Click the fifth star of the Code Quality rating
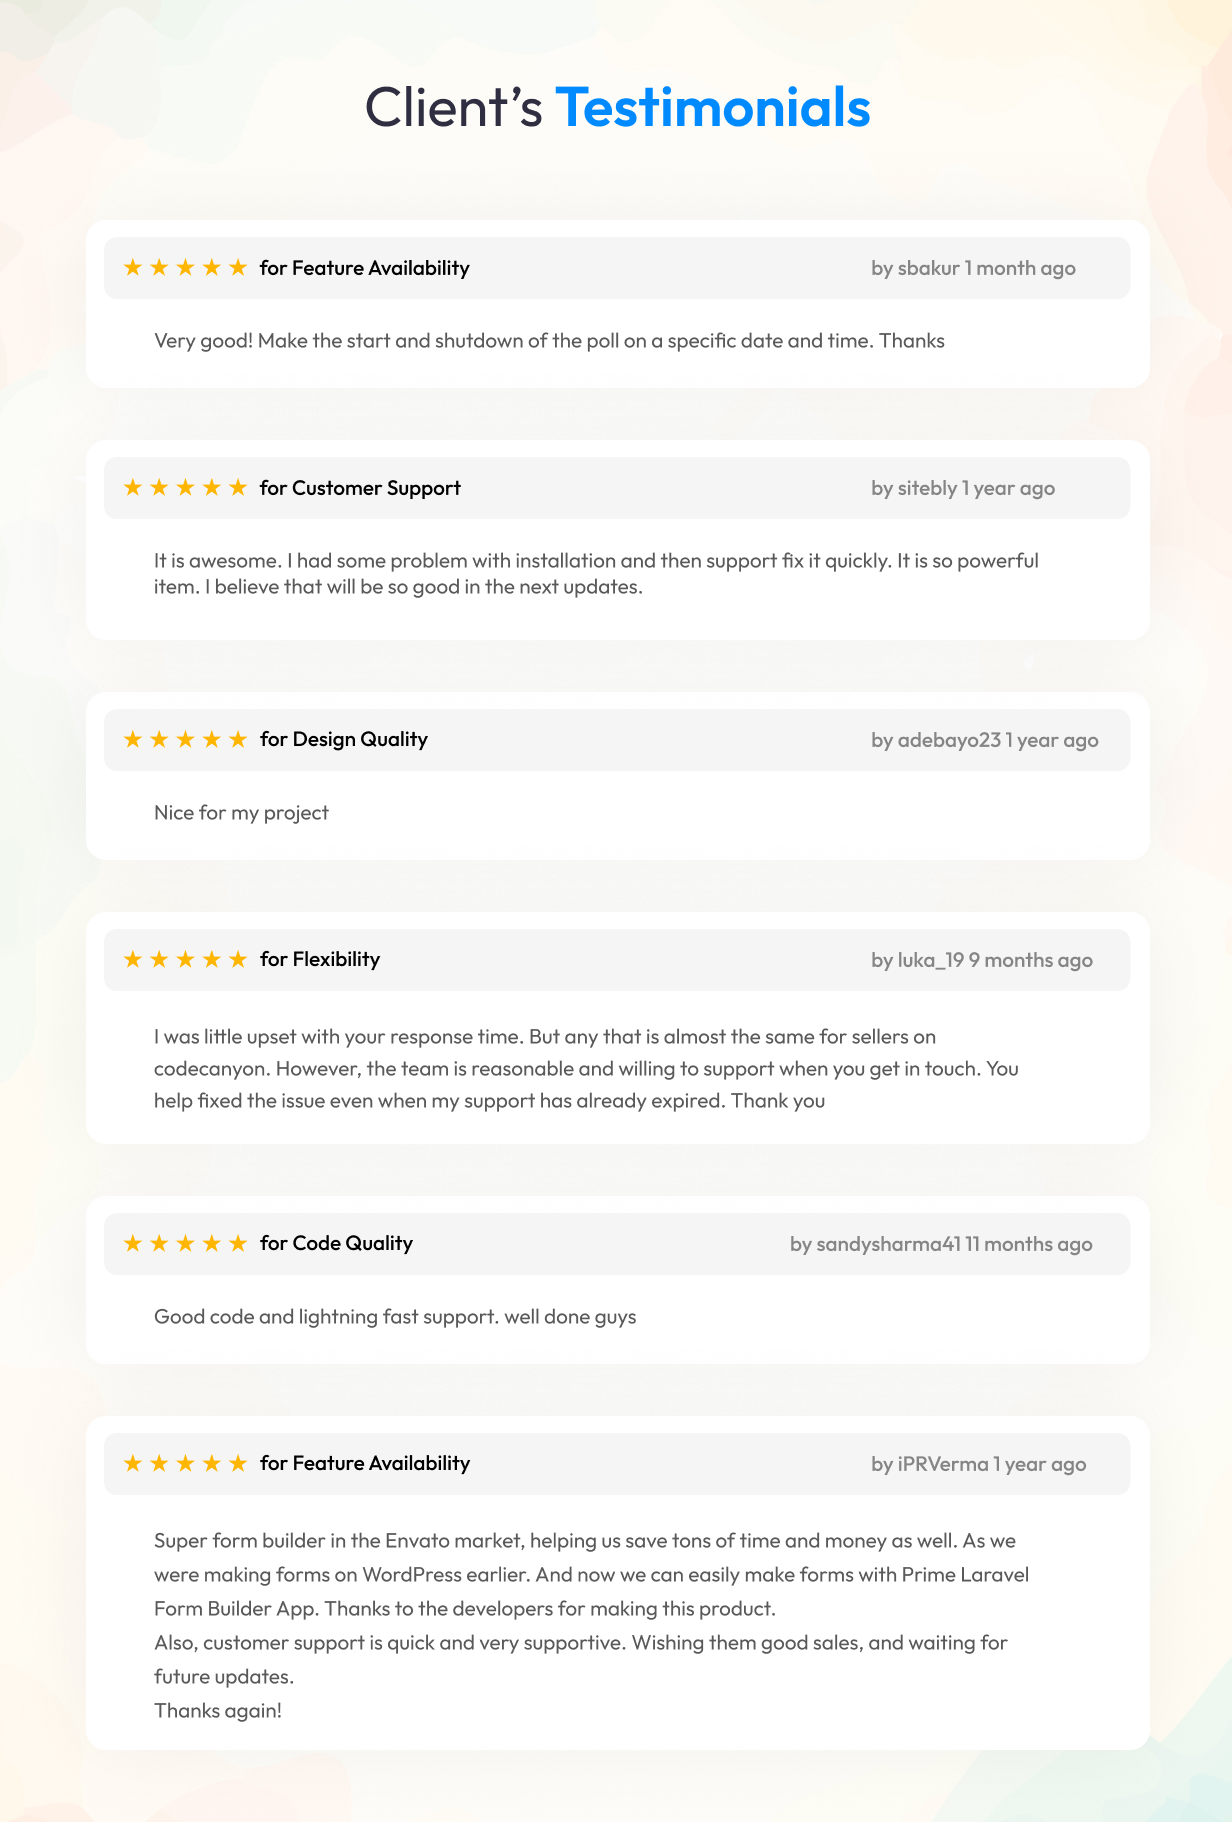Image resolution: width=1232 pixels, height=1822 pixels. [237, 1243]
